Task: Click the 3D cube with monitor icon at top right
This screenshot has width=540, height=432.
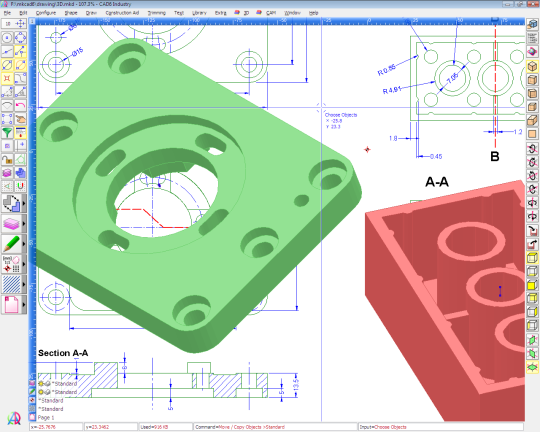Action: point(532,24)
